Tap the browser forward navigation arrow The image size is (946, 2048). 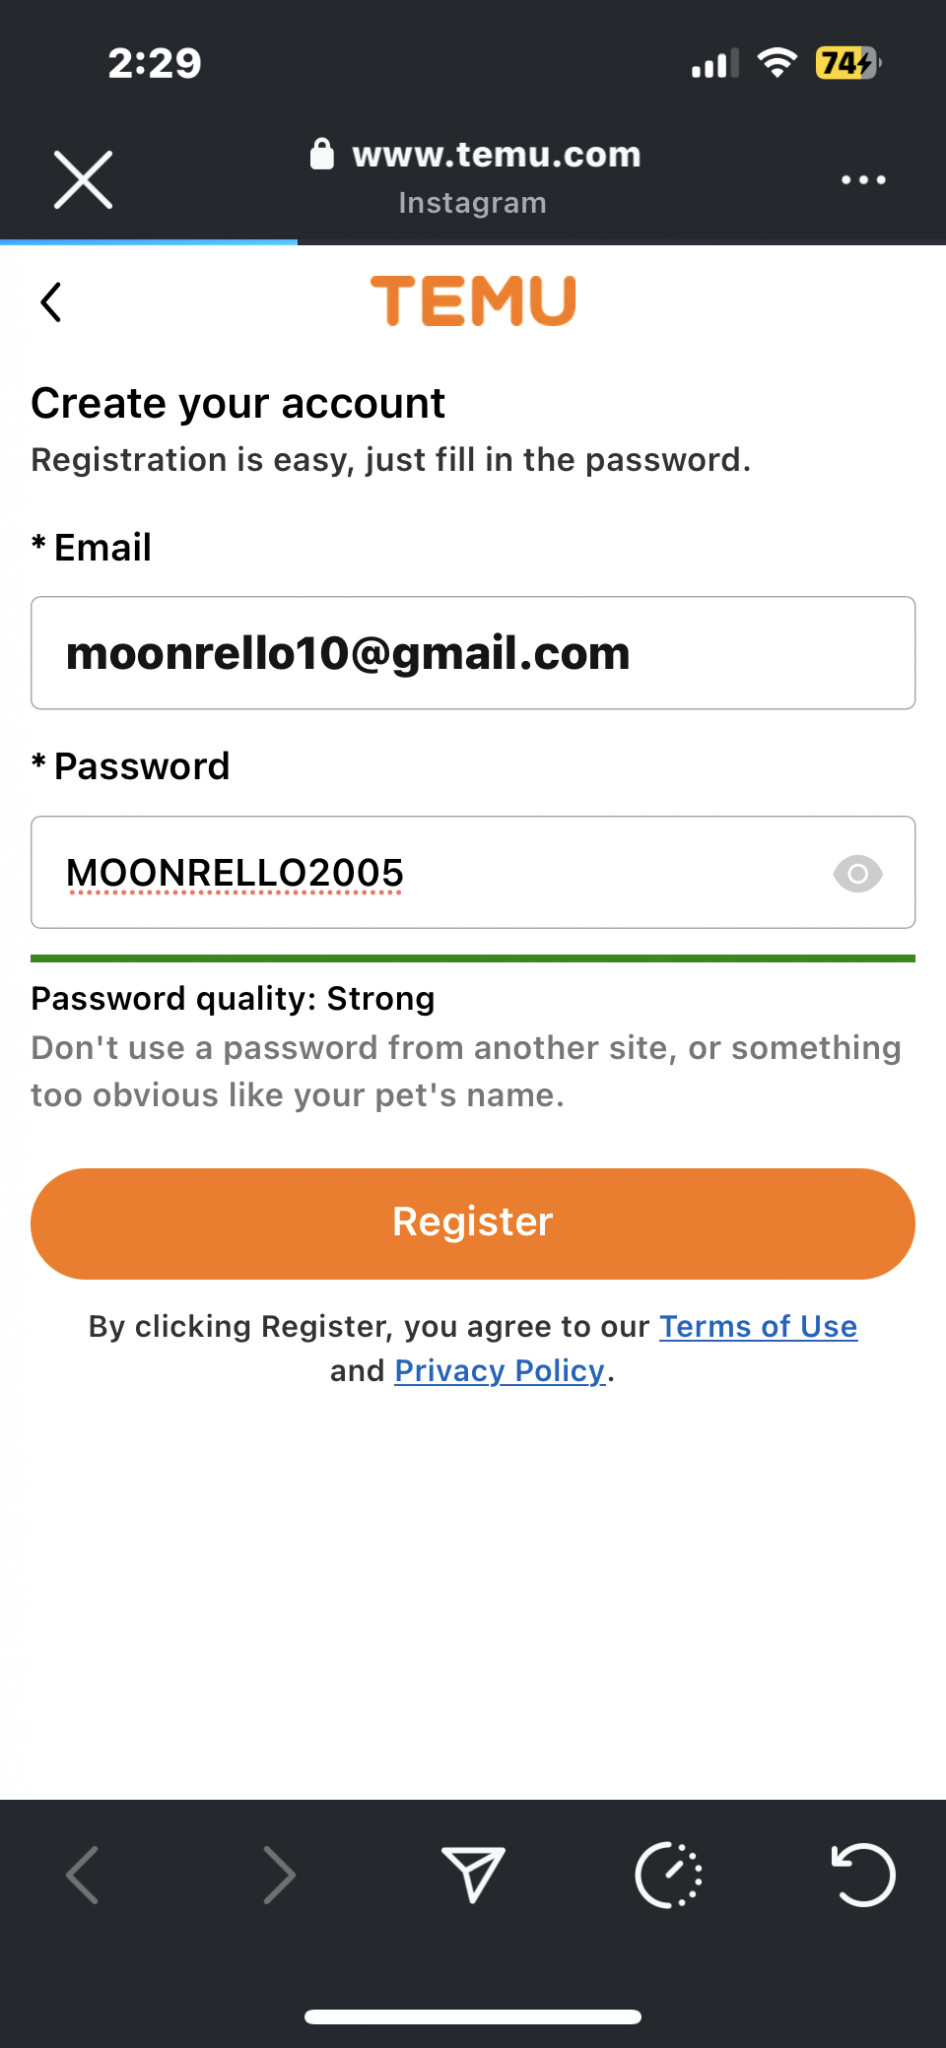[278, 1875]
